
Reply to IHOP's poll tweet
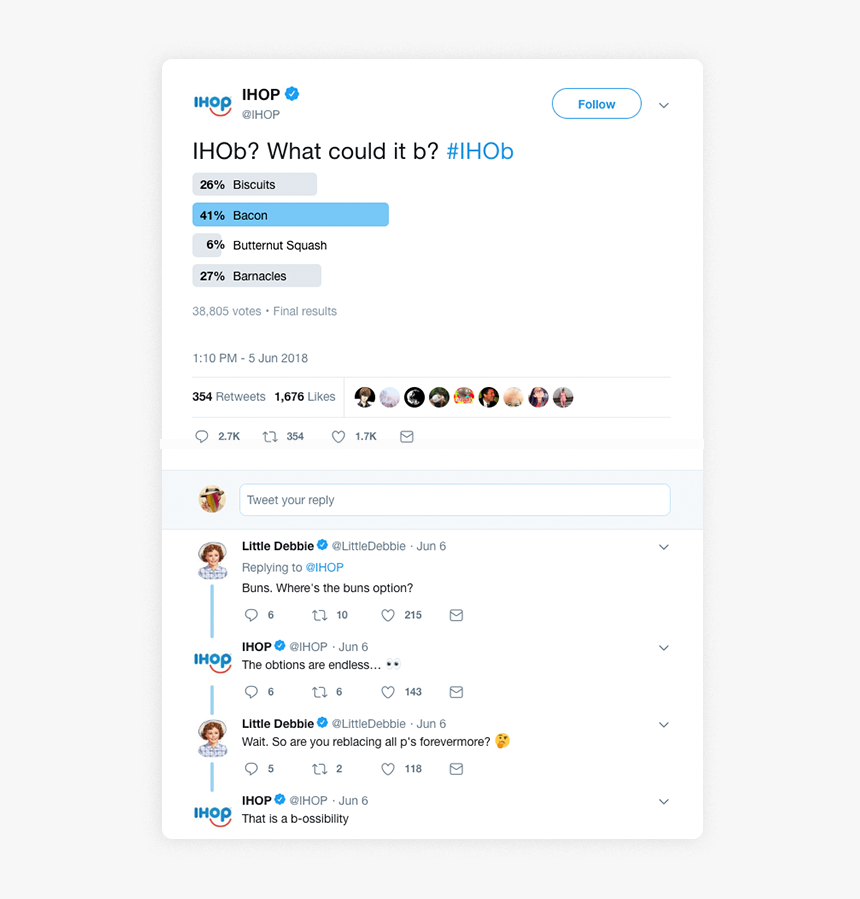(x=201, y=436)
